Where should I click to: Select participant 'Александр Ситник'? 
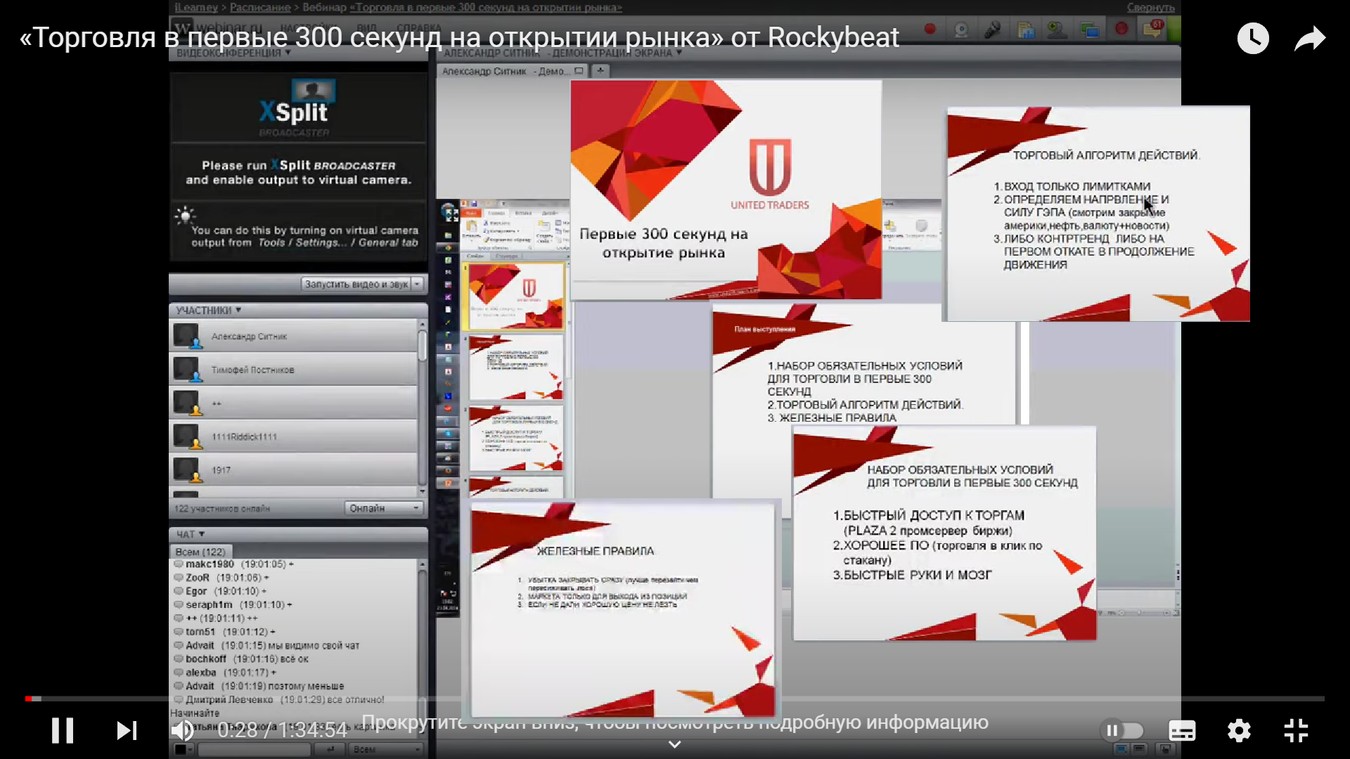[294, 336]
